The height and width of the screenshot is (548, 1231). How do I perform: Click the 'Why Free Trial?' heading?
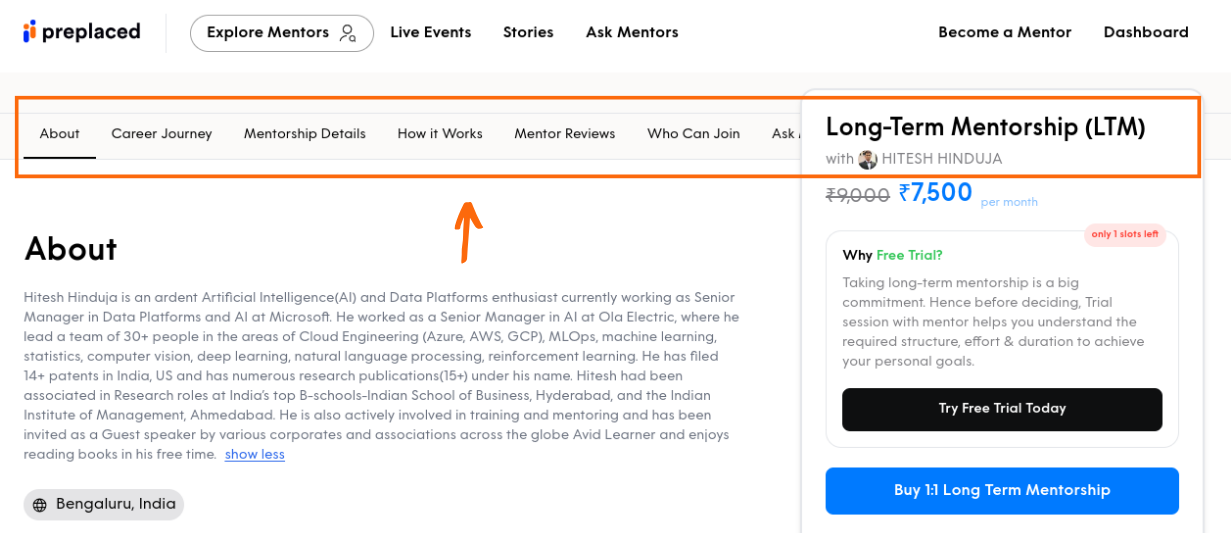[892, 255]
